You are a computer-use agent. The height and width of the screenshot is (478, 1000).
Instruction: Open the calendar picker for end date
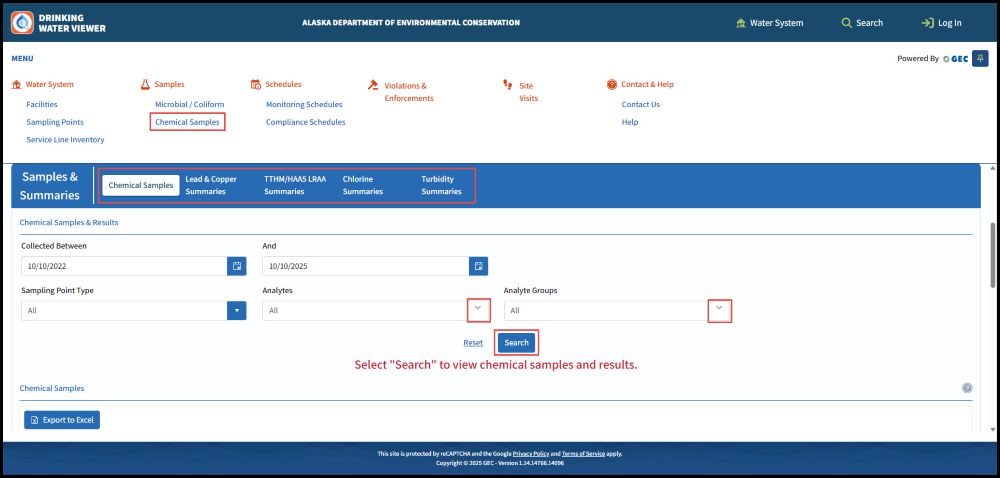click(479, 266)
